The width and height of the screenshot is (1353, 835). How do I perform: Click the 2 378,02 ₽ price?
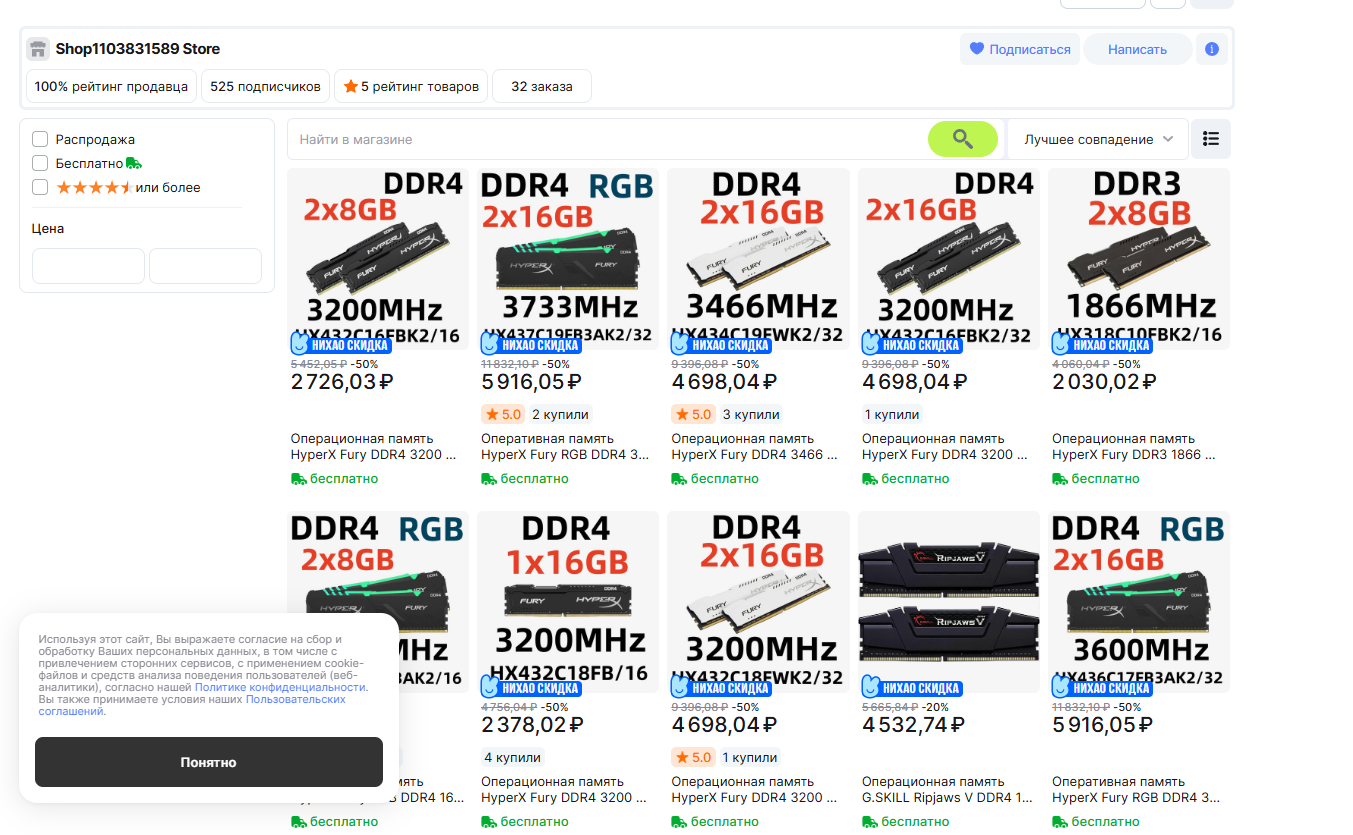click(532, 724)
